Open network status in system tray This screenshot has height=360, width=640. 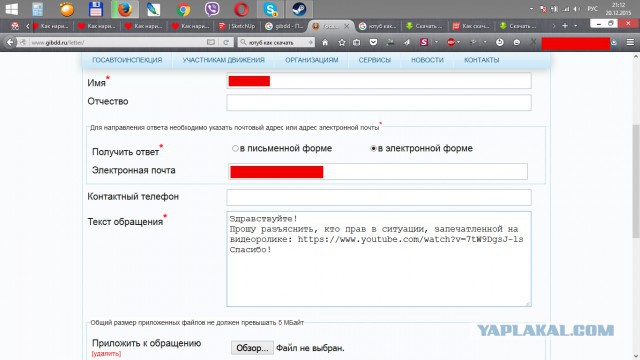click(x=565, y=9)
